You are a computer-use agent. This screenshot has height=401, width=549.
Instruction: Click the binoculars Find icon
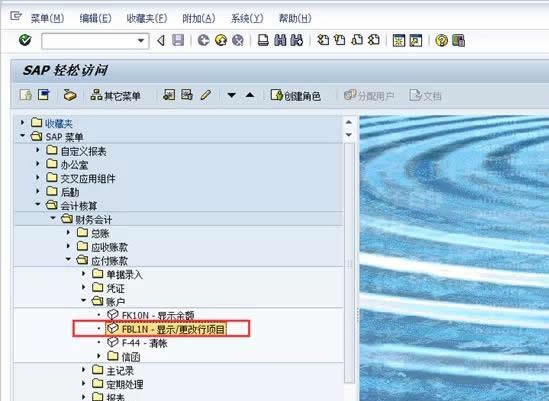tap(280, 40)
